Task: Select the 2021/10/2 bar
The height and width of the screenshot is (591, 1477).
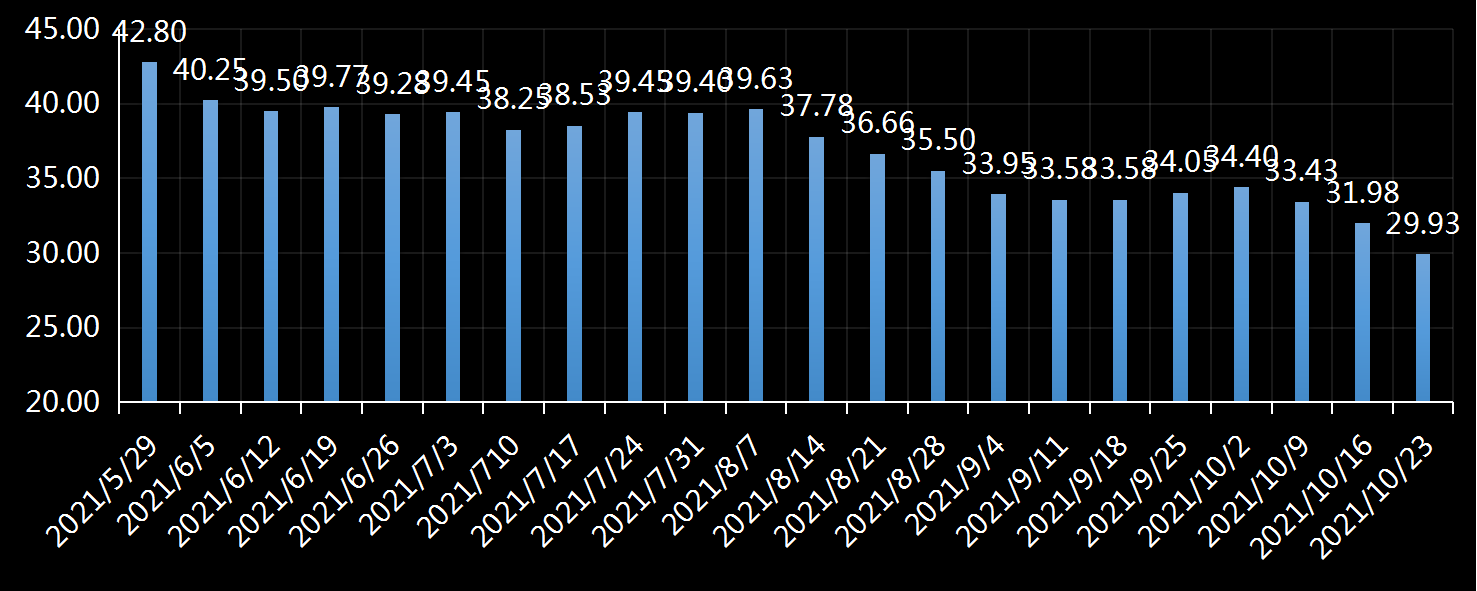Action: pyautogui.click(x=1241, y=294)
